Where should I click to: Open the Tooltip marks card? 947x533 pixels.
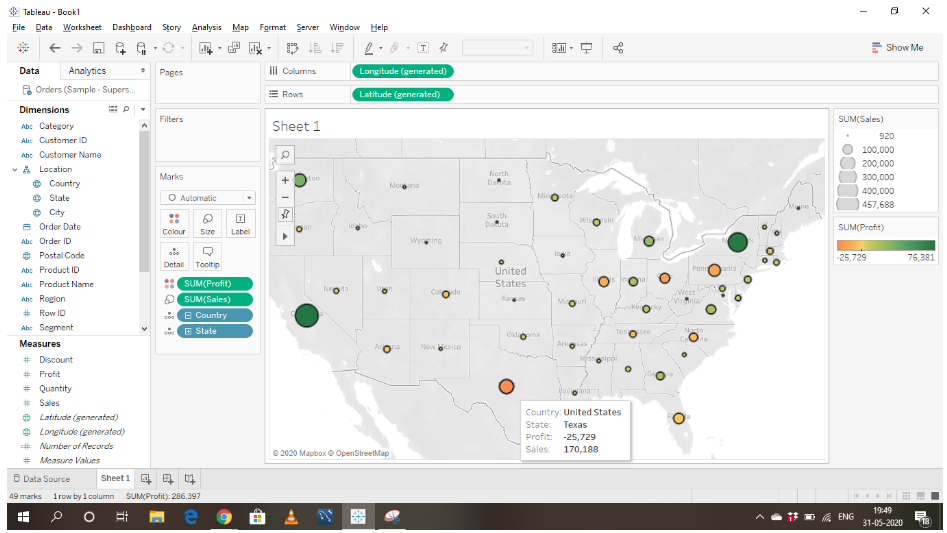pyautogui.click(x=207, y=257)
